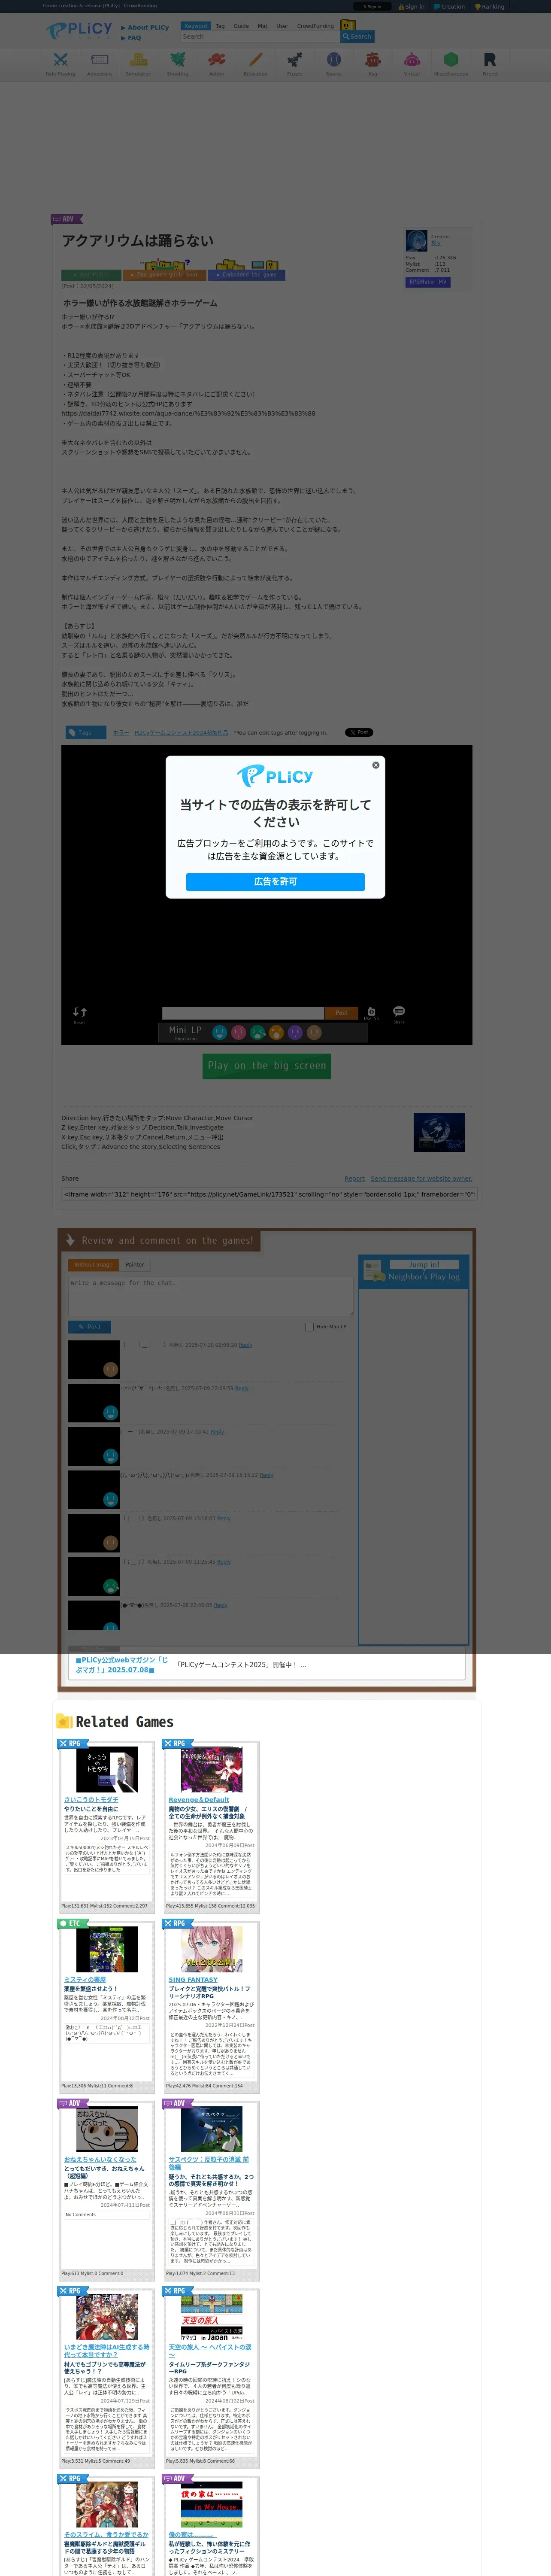Switch to the Without image comment tab

click(93, 1265)
